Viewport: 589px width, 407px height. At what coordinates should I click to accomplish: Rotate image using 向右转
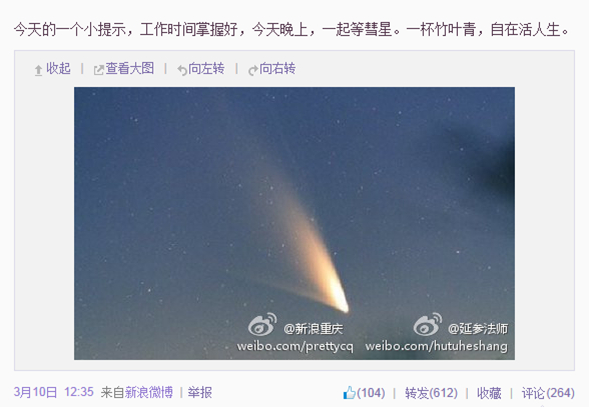[277, 68]
